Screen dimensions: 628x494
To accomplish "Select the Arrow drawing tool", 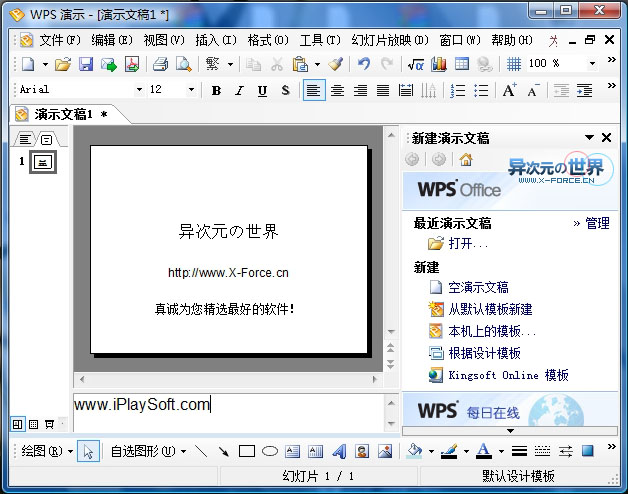I will pos(223,452).
